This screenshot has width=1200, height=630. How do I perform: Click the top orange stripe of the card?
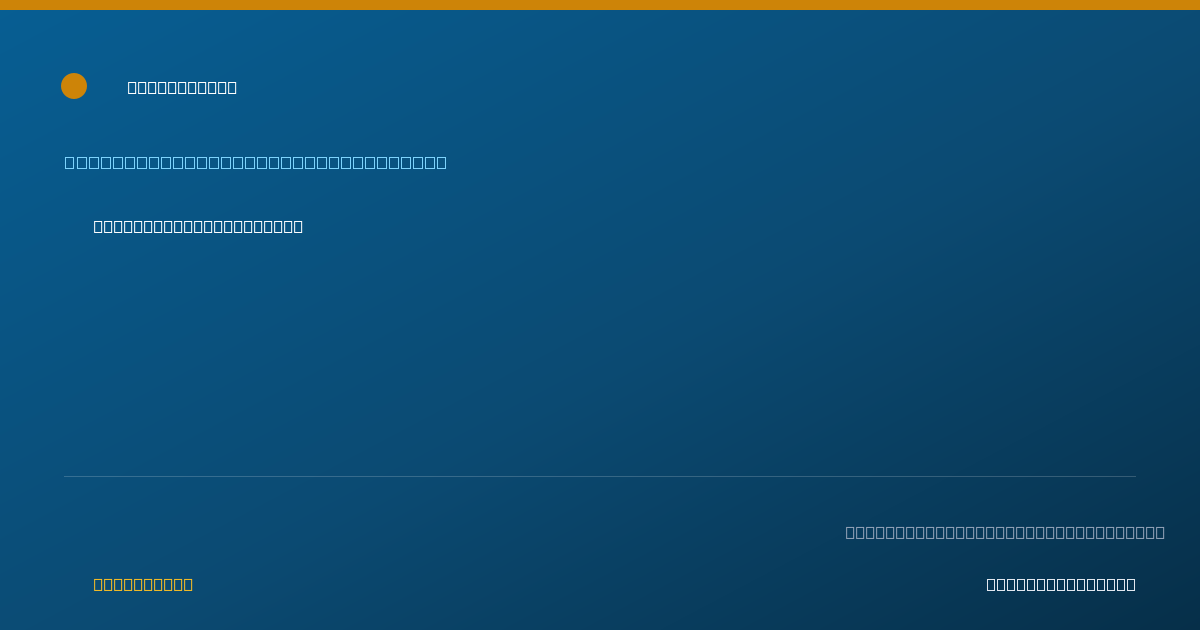click(x=600, y=5)
